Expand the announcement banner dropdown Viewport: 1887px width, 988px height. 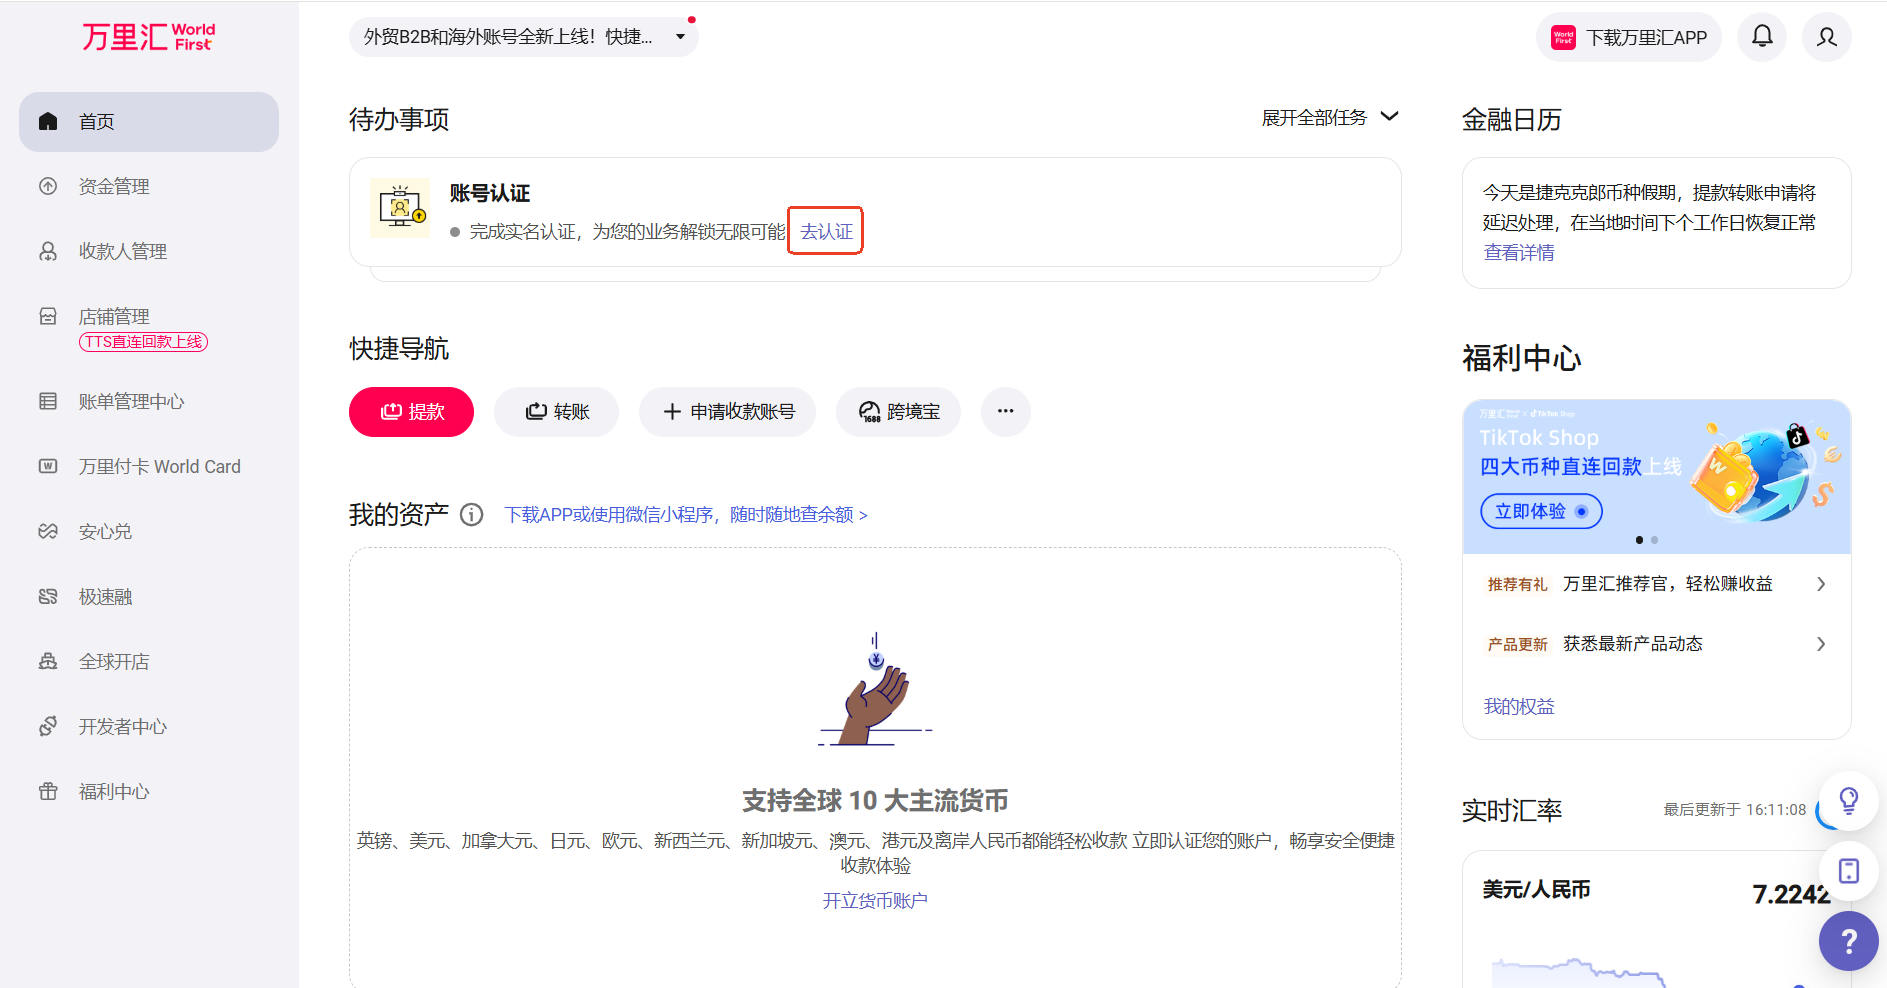tap(680, 37)
